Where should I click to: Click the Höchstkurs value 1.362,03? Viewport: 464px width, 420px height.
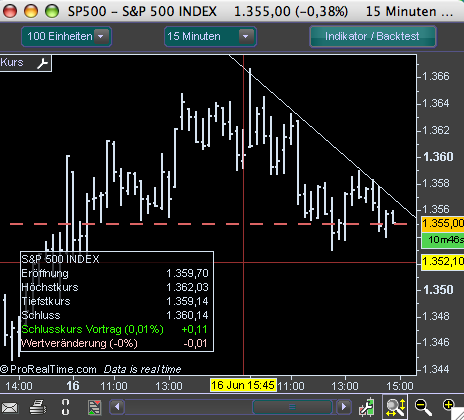[187, 287]
